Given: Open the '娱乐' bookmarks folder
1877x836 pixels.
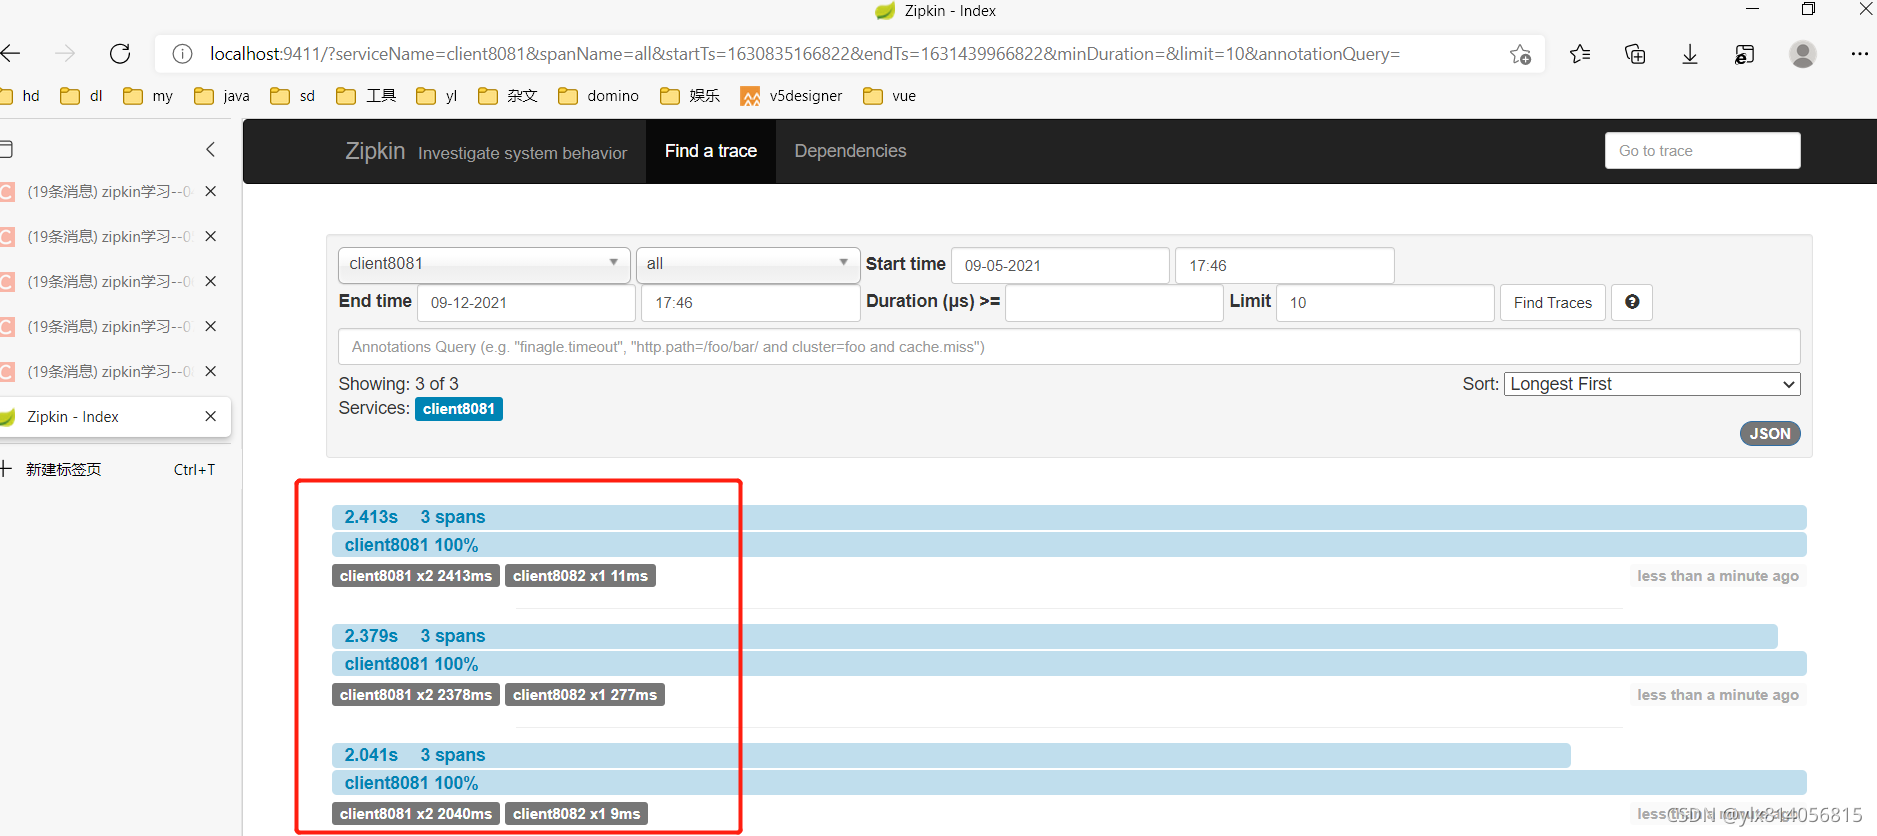Looking at the screenshot, I should pyautogui.click(x=690, y=96).
